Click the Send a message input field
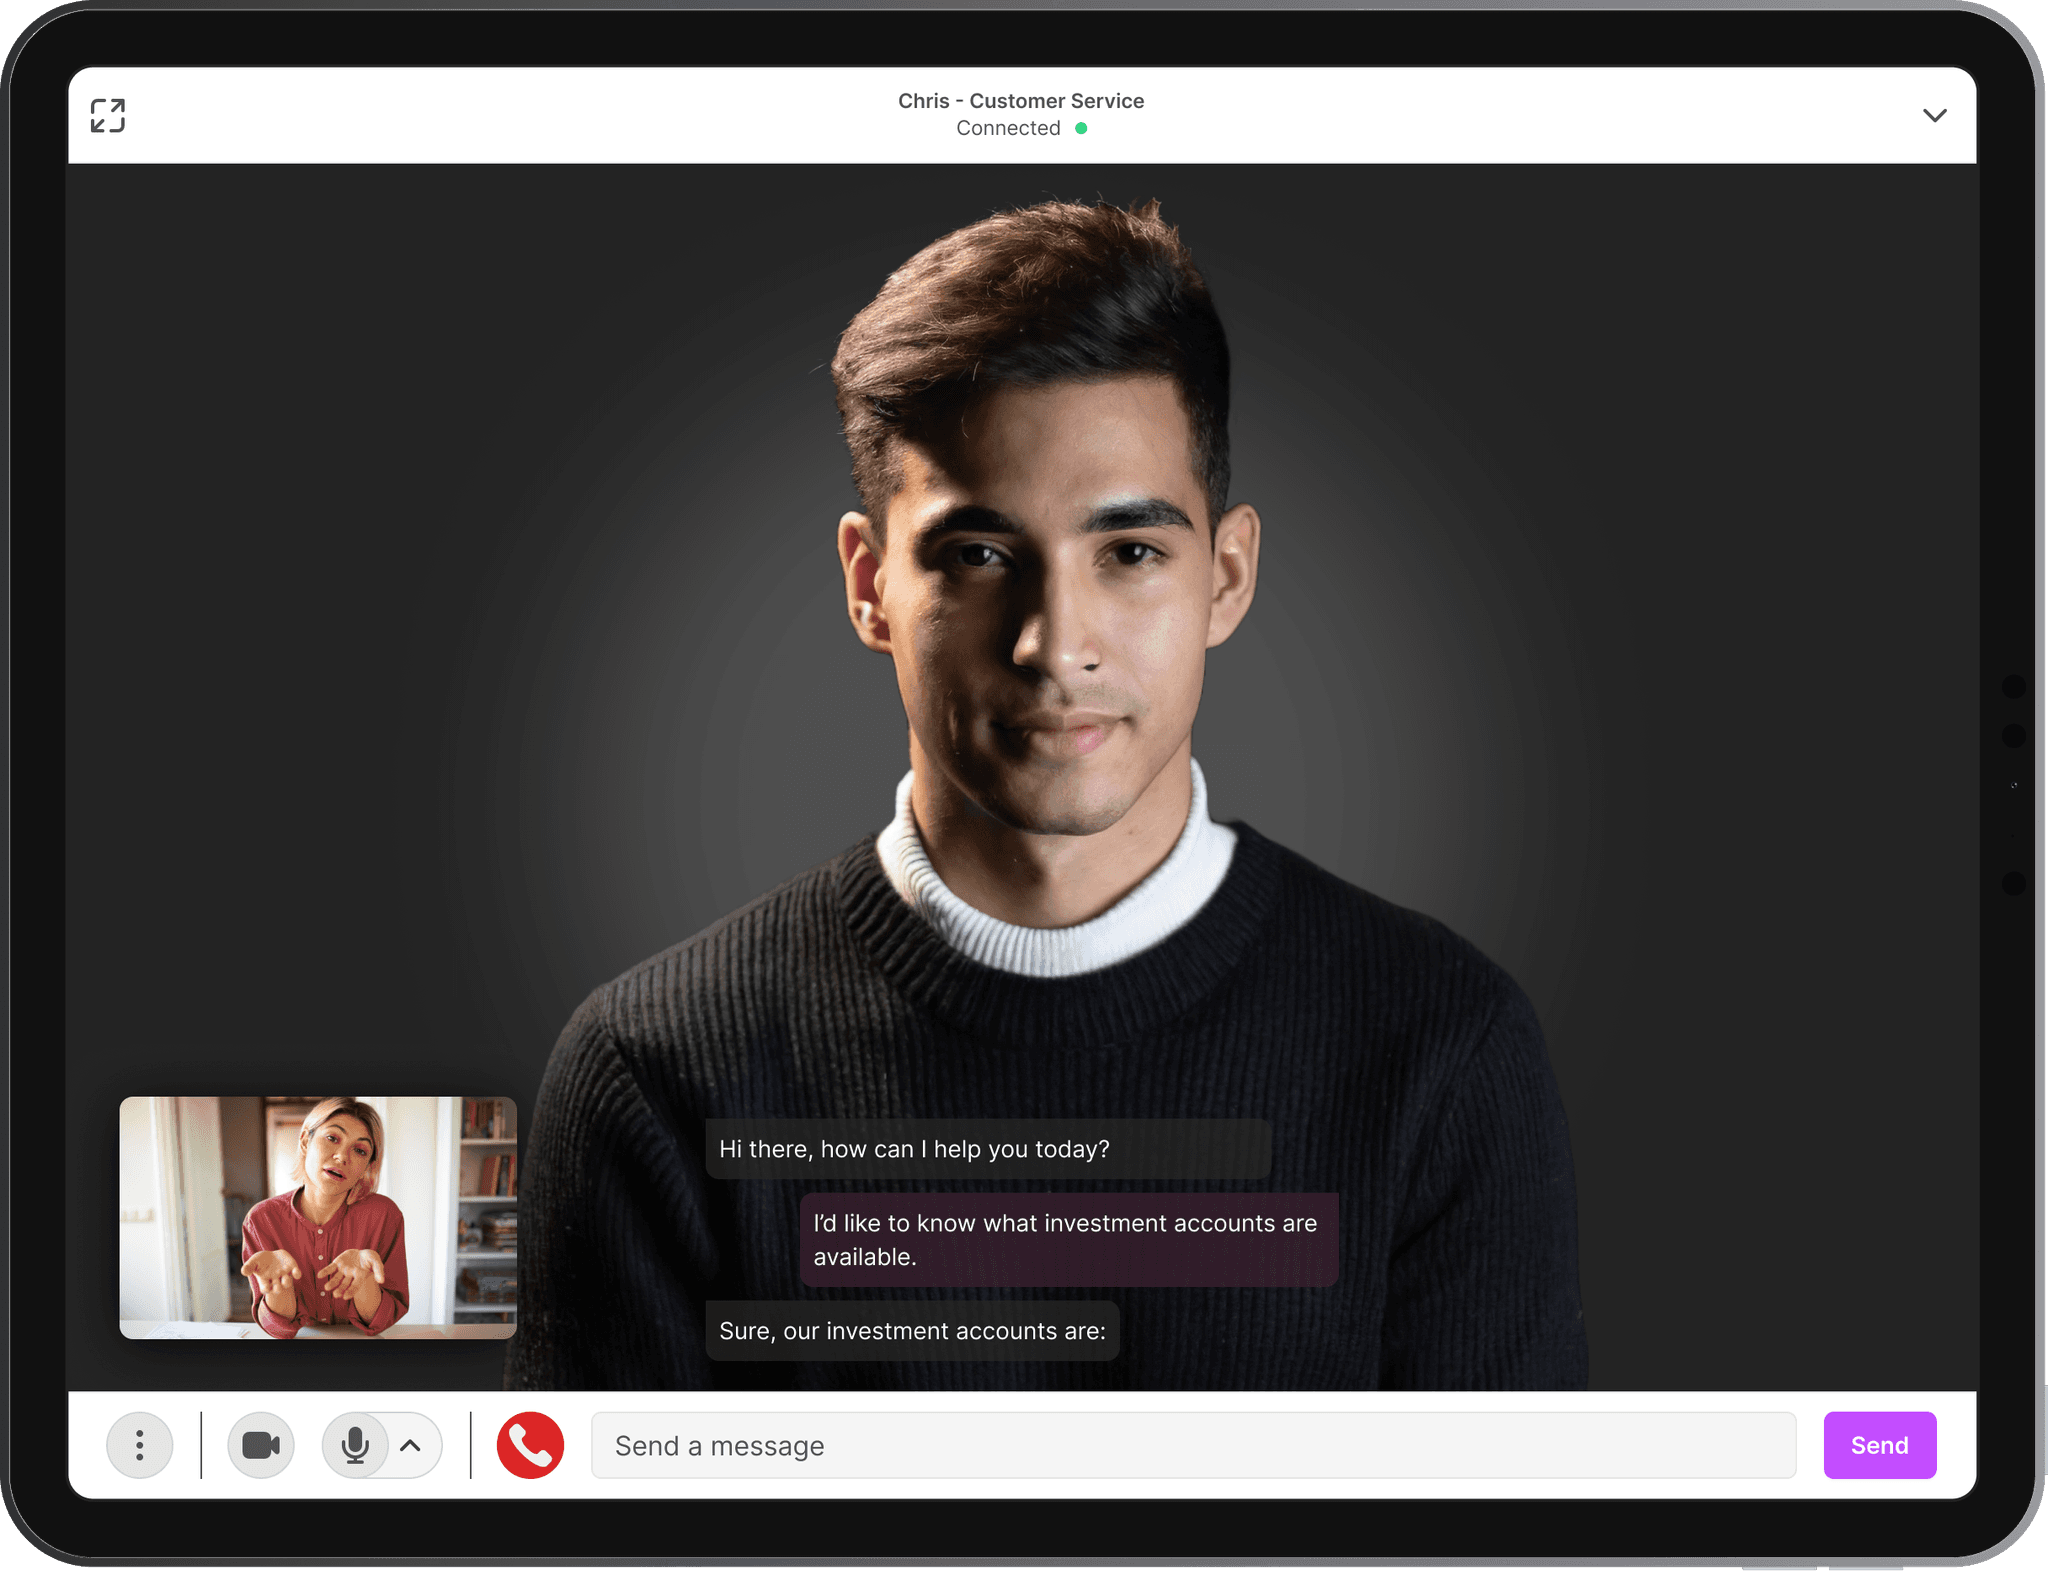Viewport: 2048px width, 1571px height. tap(1193, 1445)
